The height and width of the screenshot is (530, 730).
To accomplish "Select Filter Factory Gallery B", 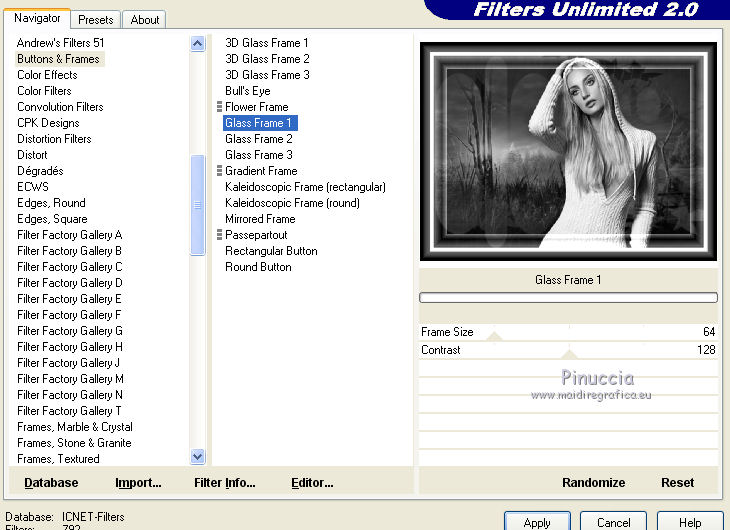I will (70, 251).
